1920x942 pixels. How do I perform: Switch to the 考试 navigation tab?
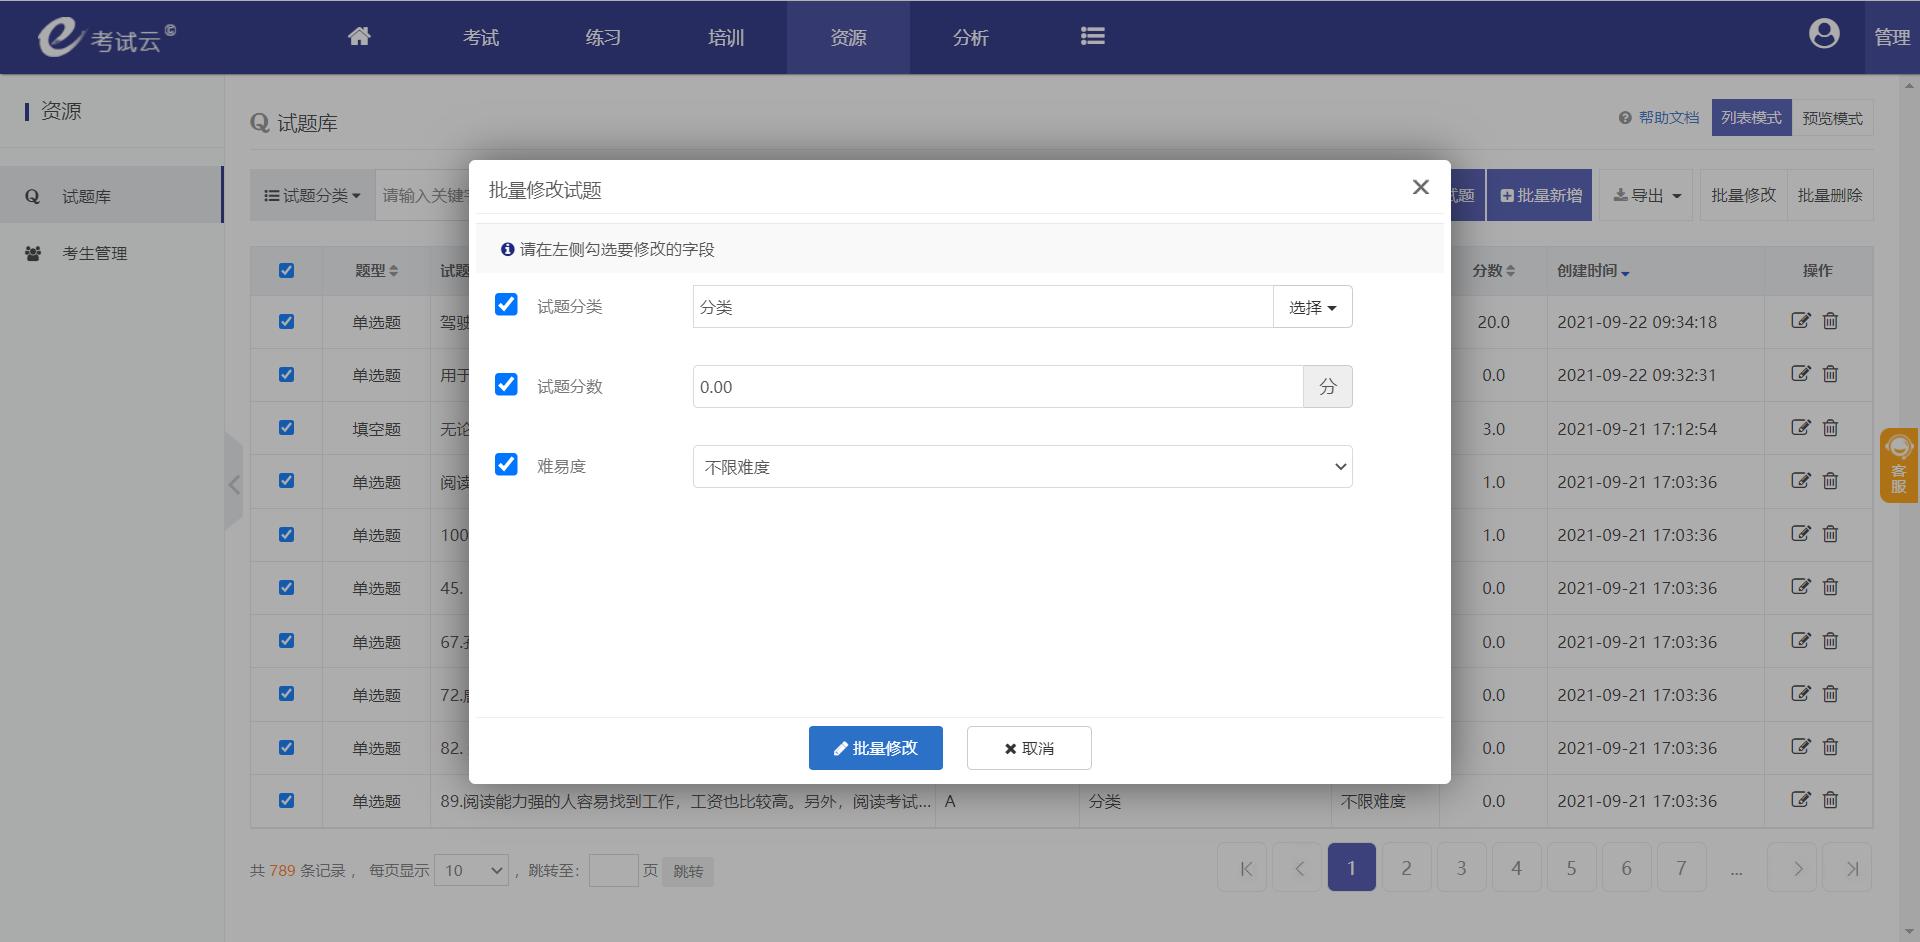click(481, 37)
